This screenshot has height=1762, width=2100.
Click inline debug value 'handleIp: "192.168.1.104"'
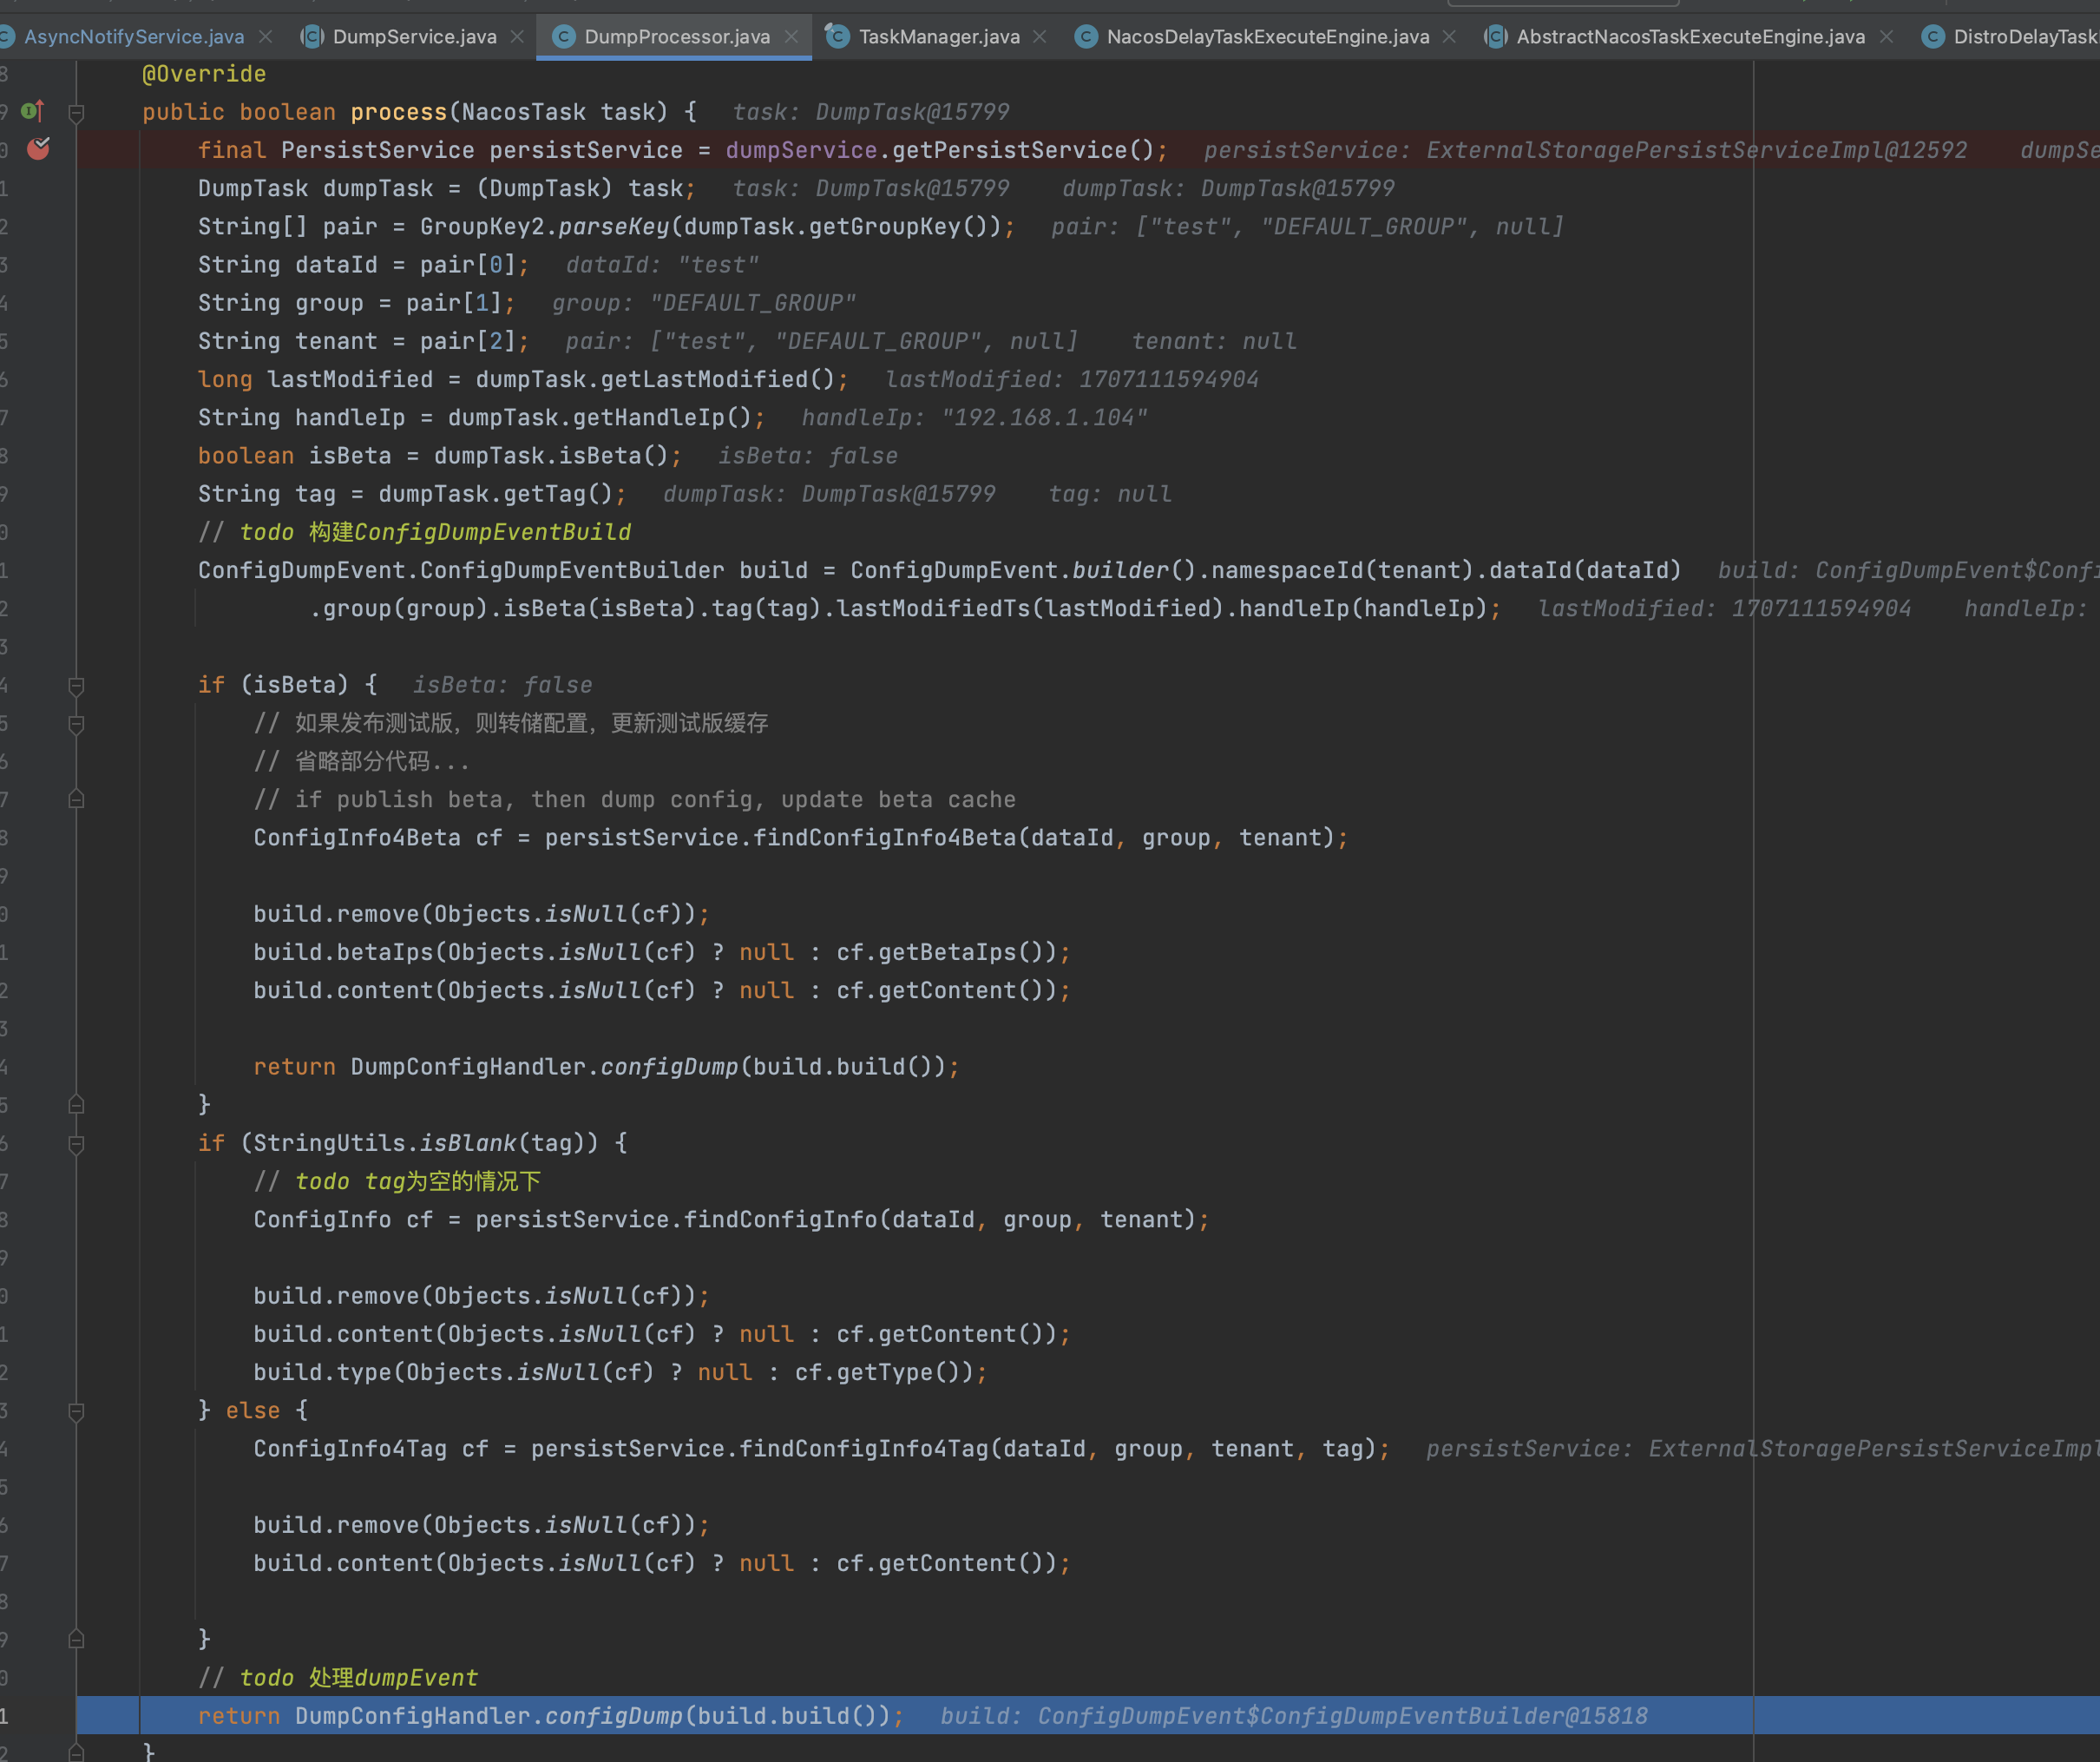974,418
